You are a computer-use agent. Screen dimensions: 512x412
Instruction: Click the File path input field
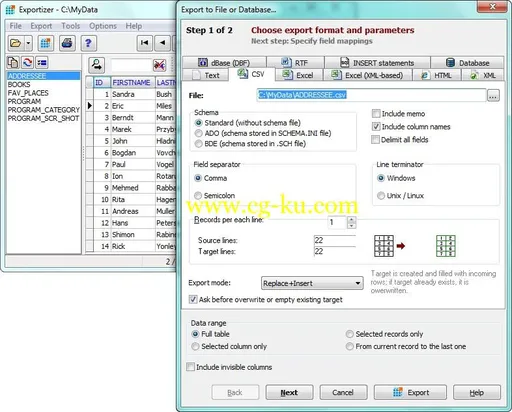pos(371,95)
